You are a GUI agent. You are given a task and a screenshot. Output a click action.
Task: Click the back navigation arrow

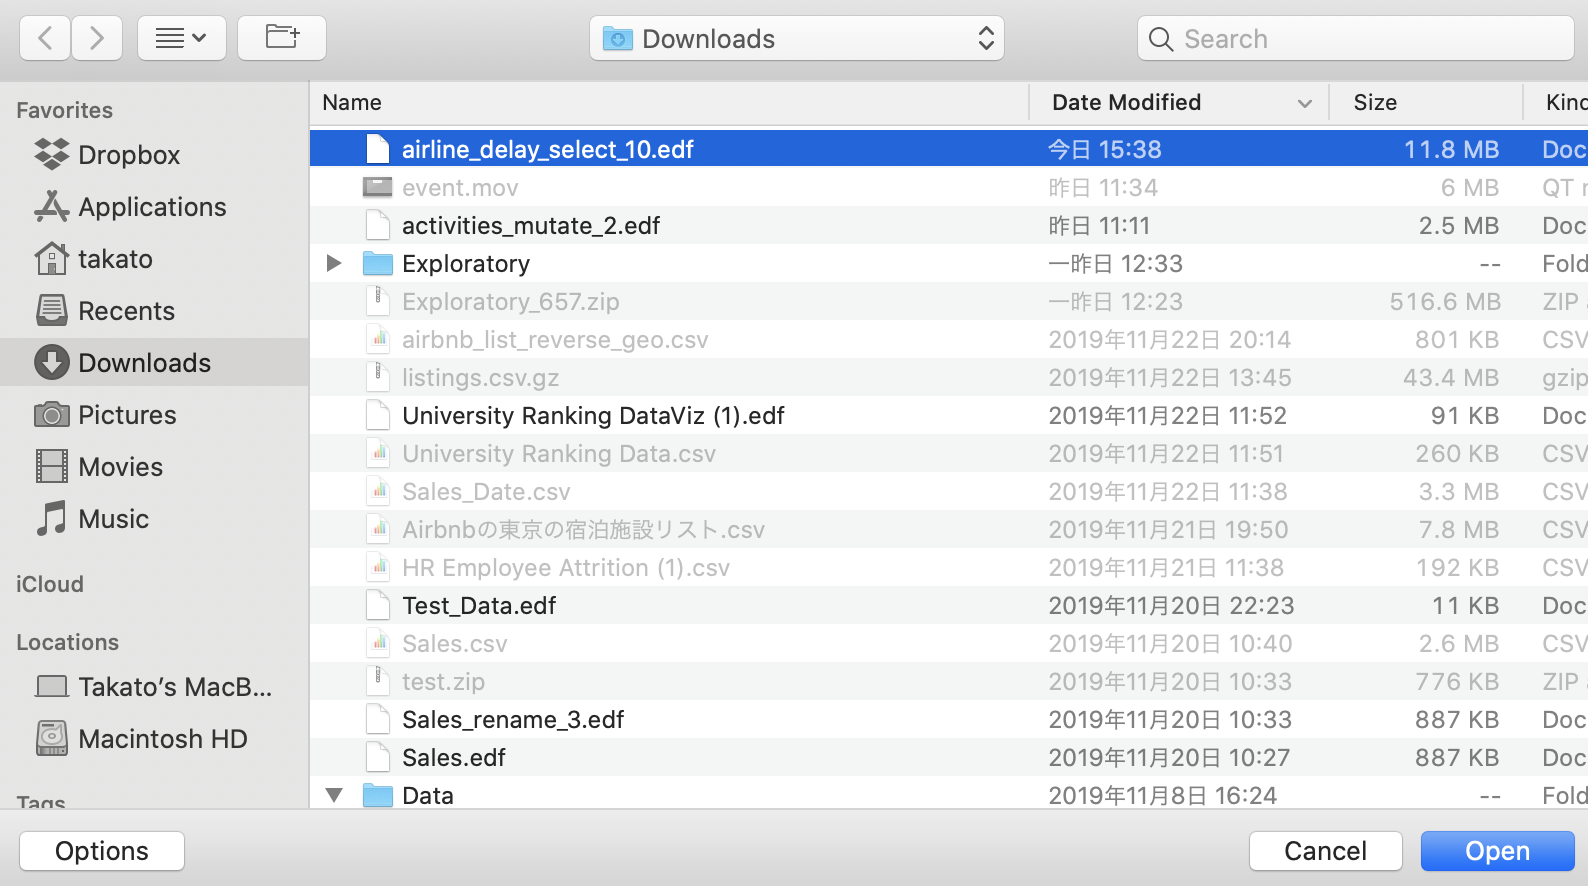click(x=45, y=39)
